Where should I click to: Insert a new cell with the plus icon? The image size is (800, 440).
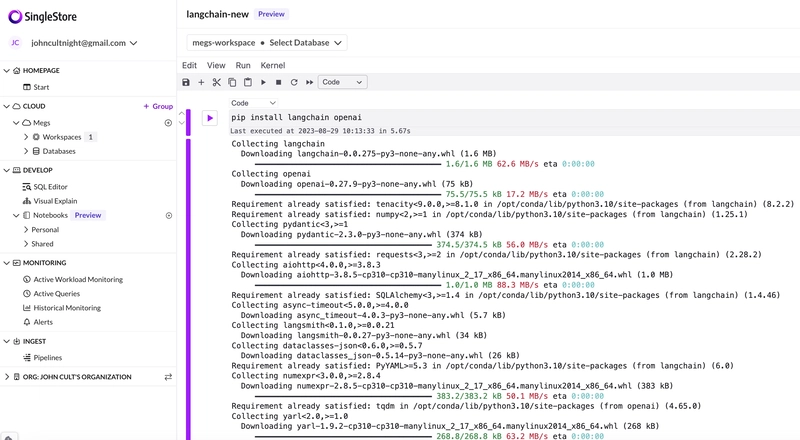[201, 82]
